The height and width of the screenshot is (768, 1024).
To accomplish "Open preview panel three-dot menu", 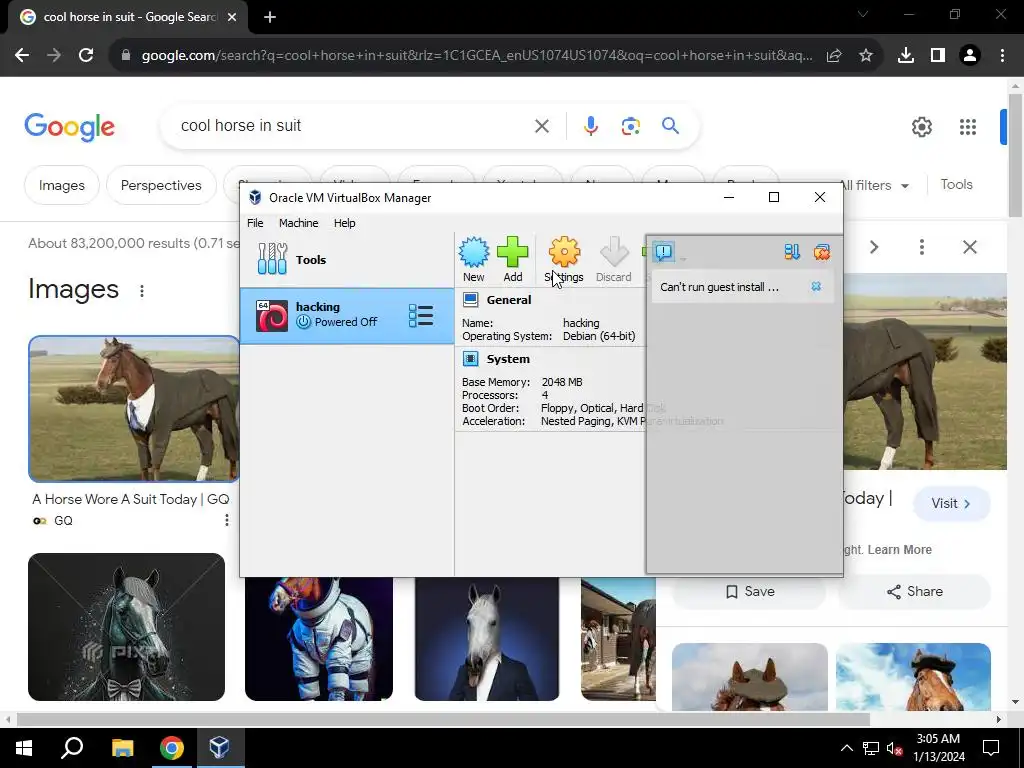I will click(921, 247).
